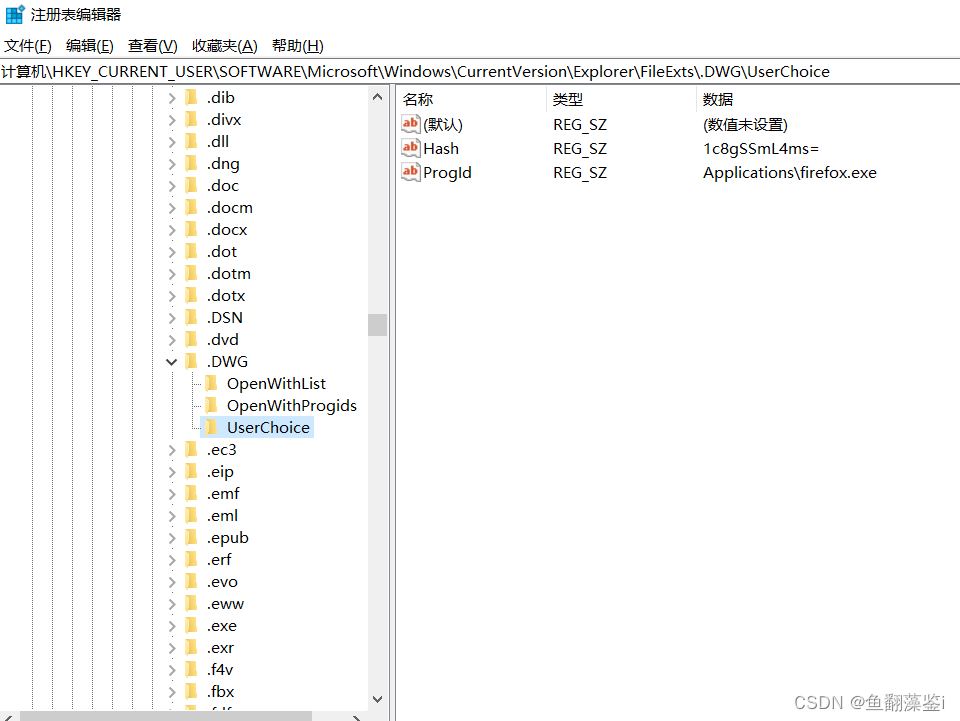The width and height of the screenshot is (960, 721).
Task: Click the OpenWithList folder icon
Action: tap(212, 384)
